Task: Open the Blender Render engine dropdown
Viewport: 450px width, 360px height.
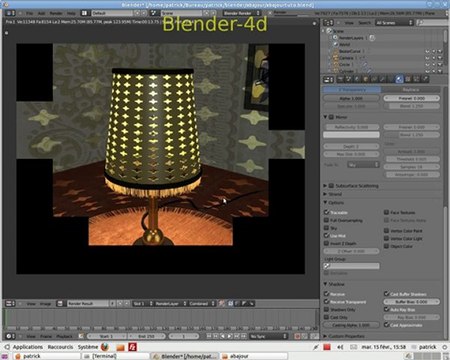Action: coord(242,13)
